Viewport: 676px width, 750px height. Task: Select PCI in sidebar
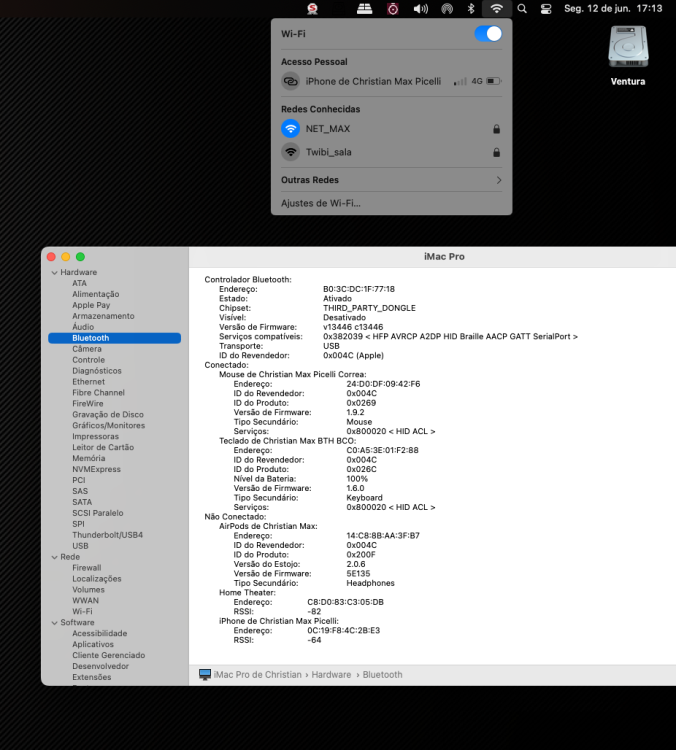pyautogui.click(x=78, y=480)
